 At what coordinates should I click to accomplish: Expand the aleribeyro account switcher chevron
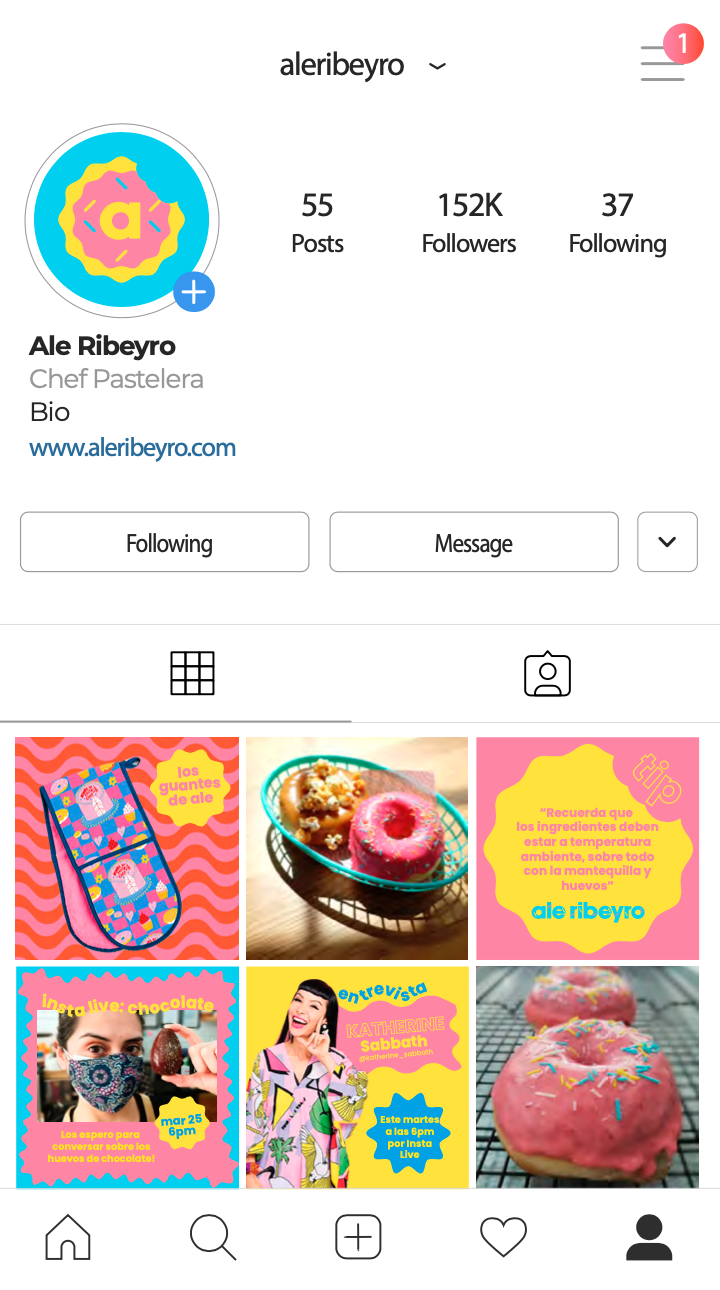click(437, 67)
